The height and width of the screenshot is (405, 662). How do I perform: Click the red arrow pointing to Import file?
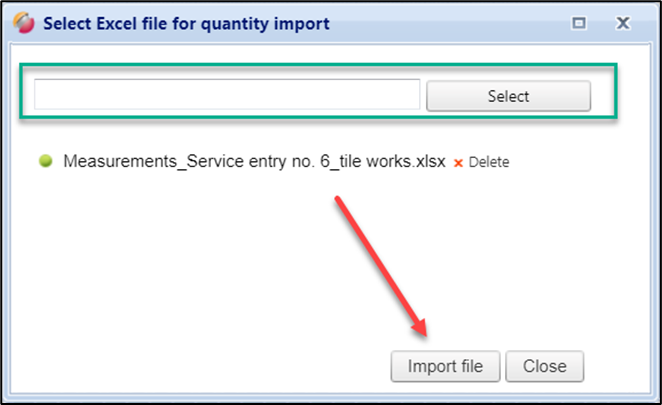coord(381,263)
